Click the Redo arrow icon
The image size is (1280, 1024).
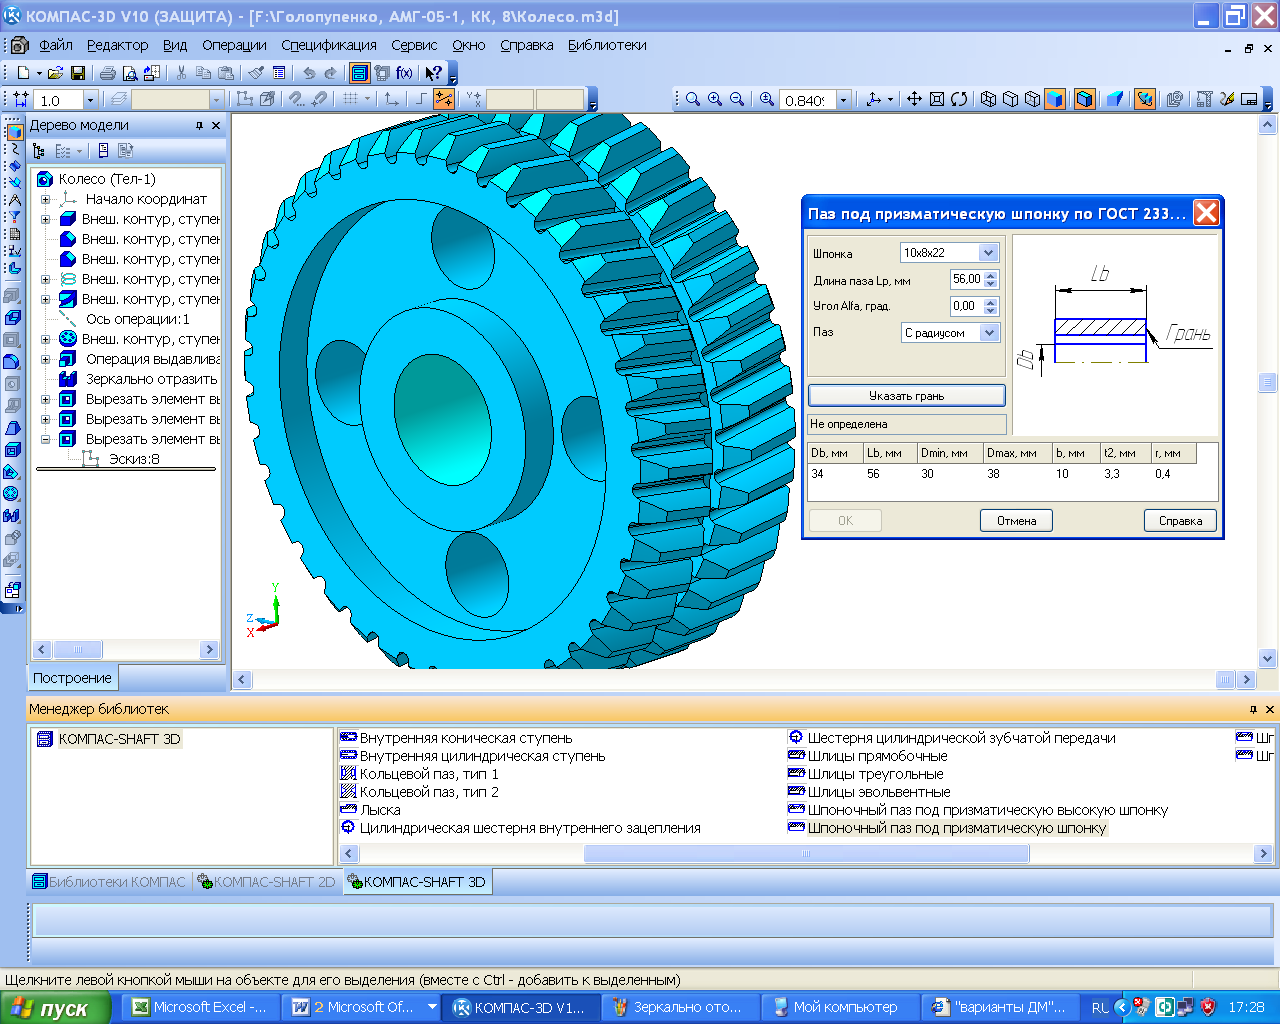[x=330, y=73]
